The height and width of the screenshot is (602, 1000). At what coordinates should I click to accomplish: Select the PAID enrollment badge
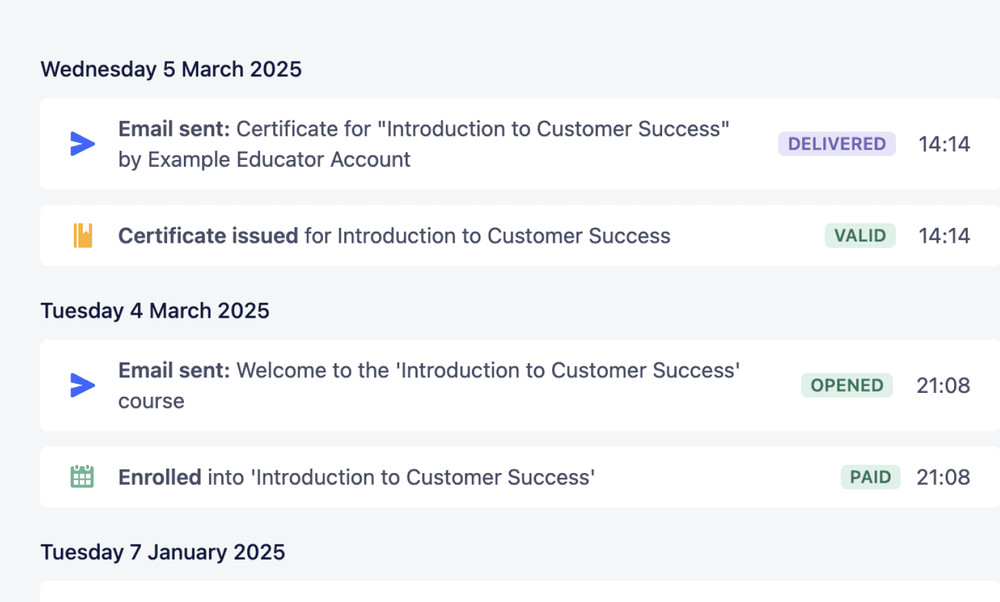[870, 477]
